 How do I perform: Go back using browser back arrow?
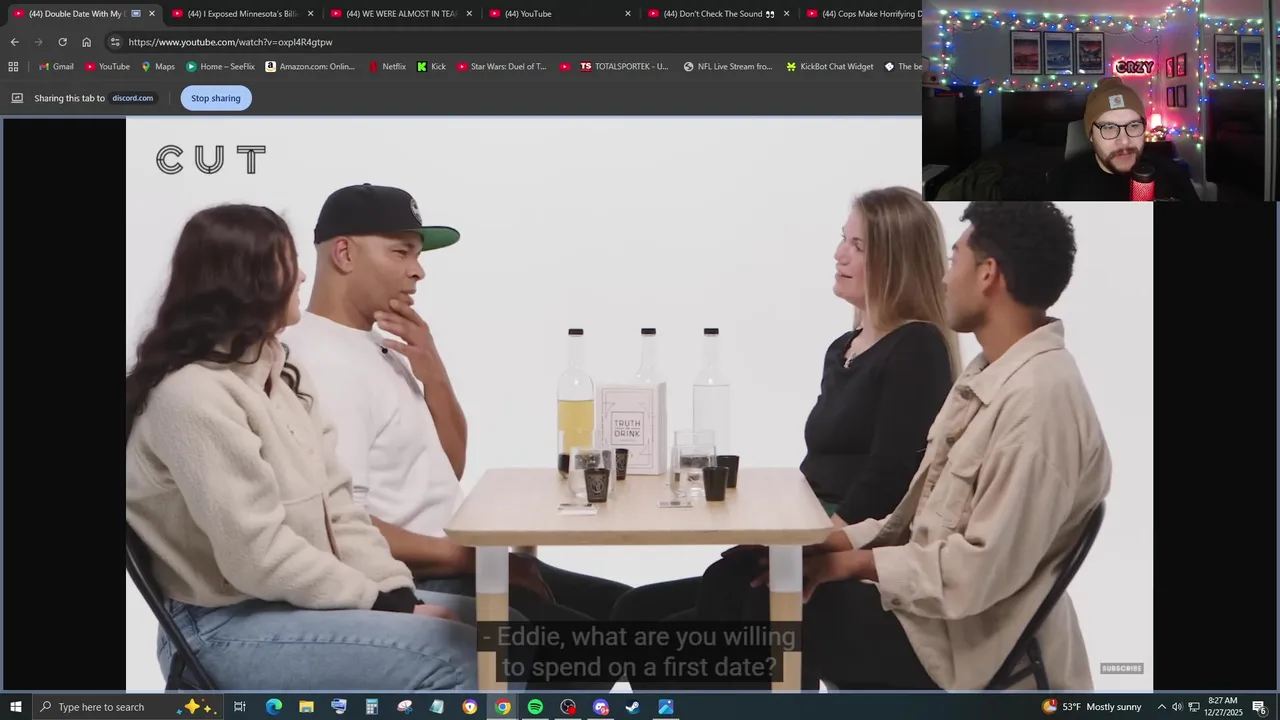point(14,42)
